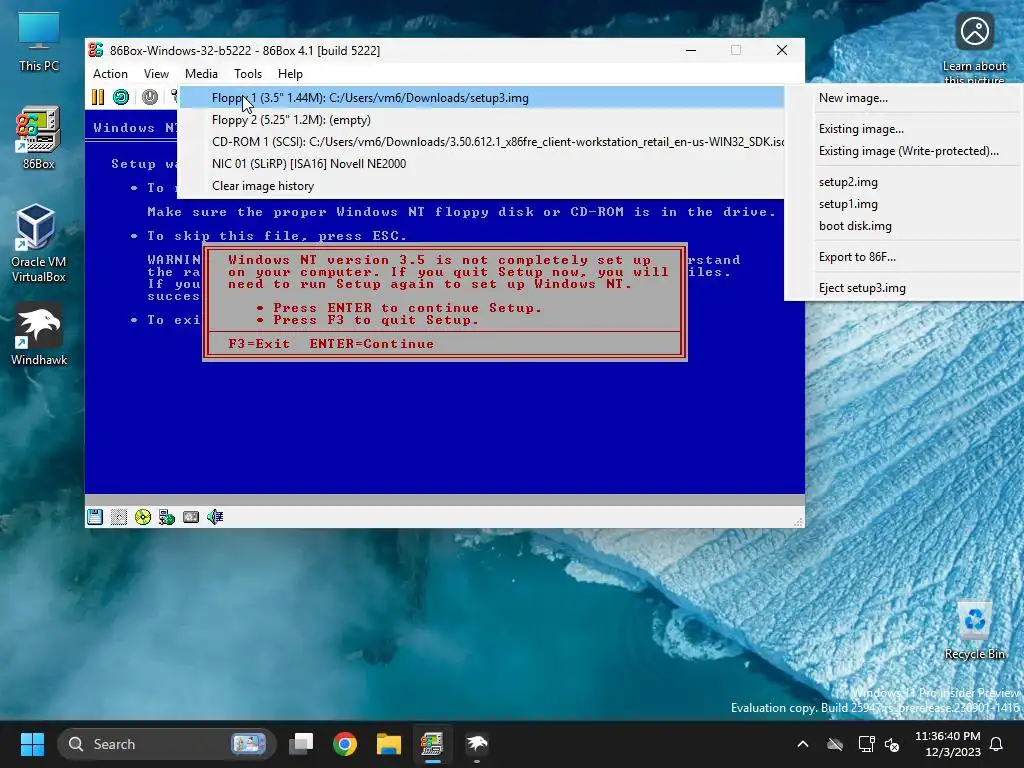The image size is (1024, 768).
Task: Select the Oracle VM VirtualBox desktop shortcut
Action: (39, 242)
